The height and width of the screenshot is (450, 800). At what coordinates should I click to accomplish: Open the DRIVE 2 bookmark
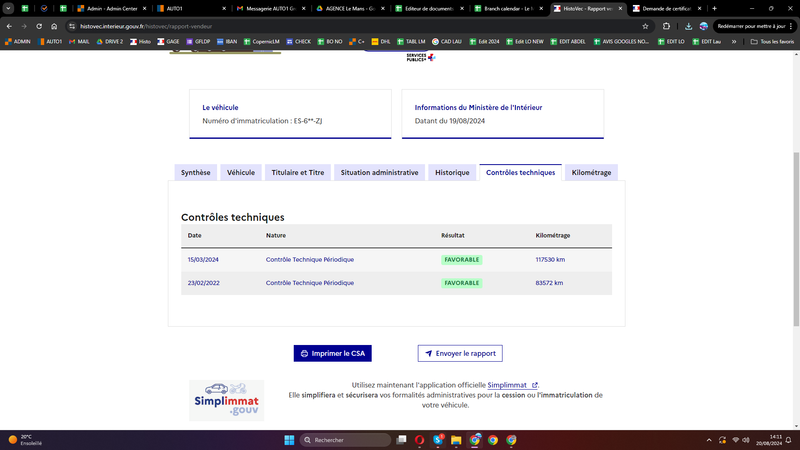coord(110,42)
